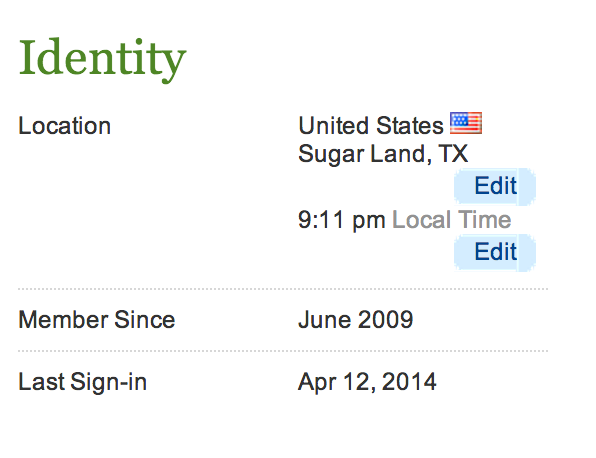The width and height of the screenshot is (596, 458).
Task: Click the Apr 12, 2014 date
Action: click(x=367, y=382)
